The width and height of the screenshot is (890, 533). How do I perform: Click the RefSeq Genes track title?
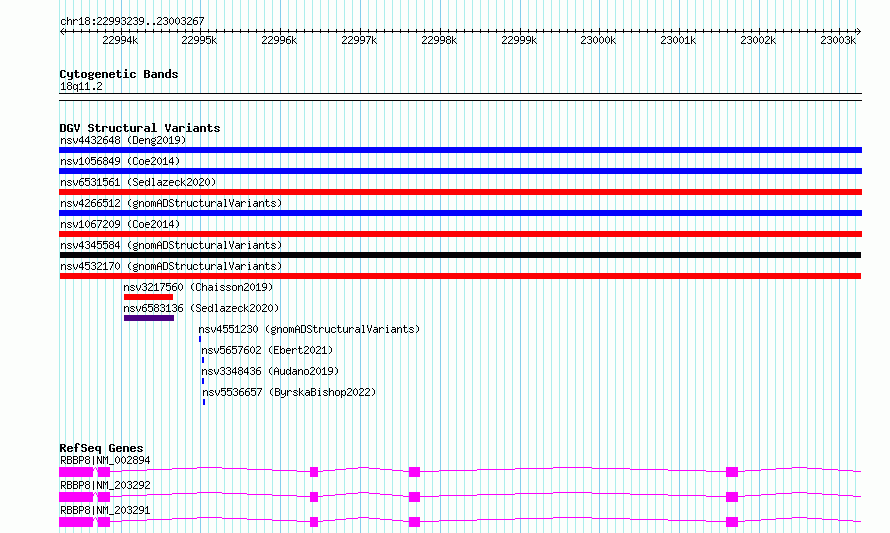[102, 448]
